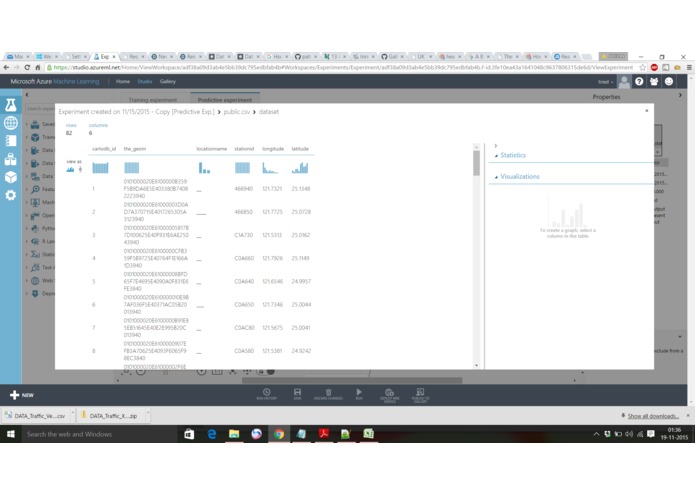Open the Excel taskbar icon
Viewport: 695px width, 494px height.
[x=368, y=434]
